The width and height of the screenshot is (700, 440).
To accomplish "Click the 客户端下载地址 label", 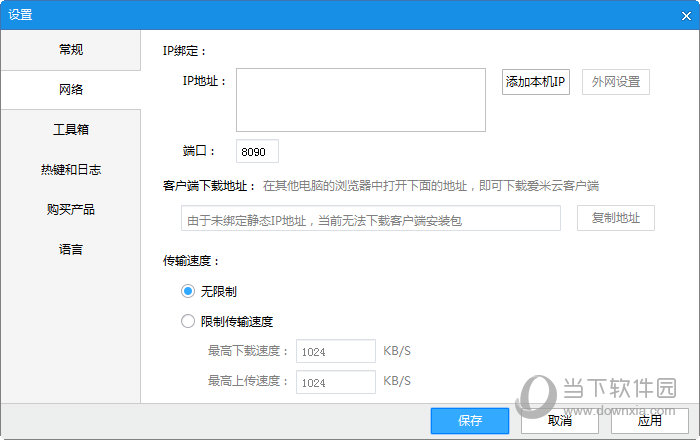I will tap(209, 186).
